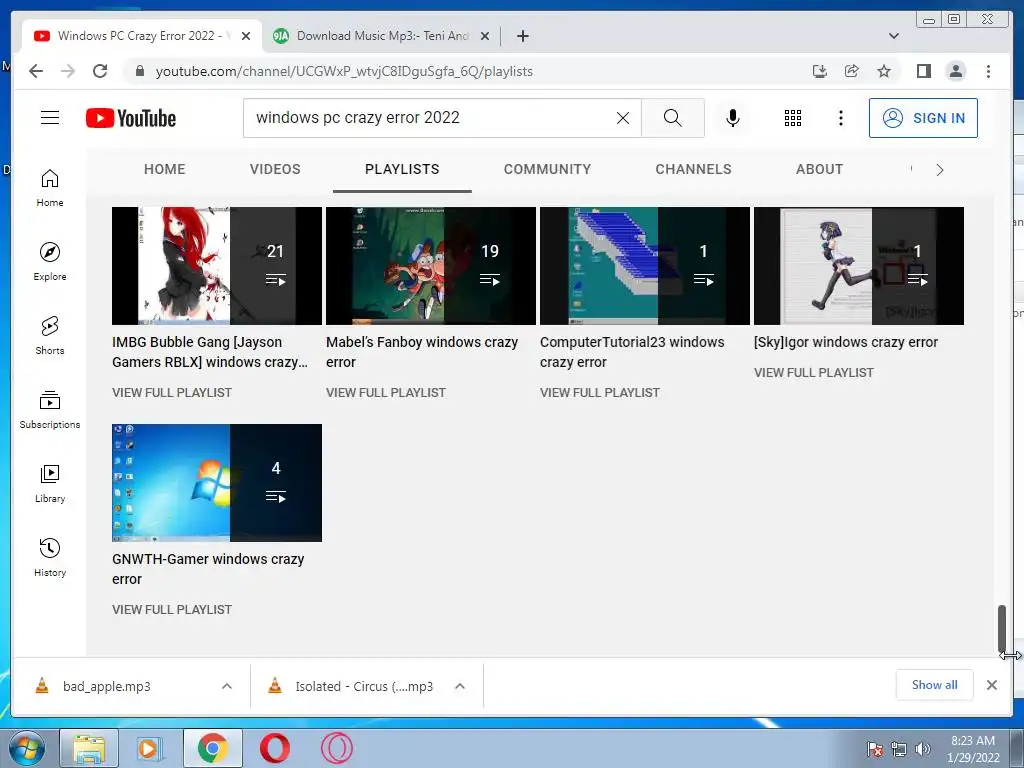The height and width of the screenshot is (768, 1024).
Task: Open Mabel's Fanboy playlist thumbnail
Action: [x=431, y=266]
